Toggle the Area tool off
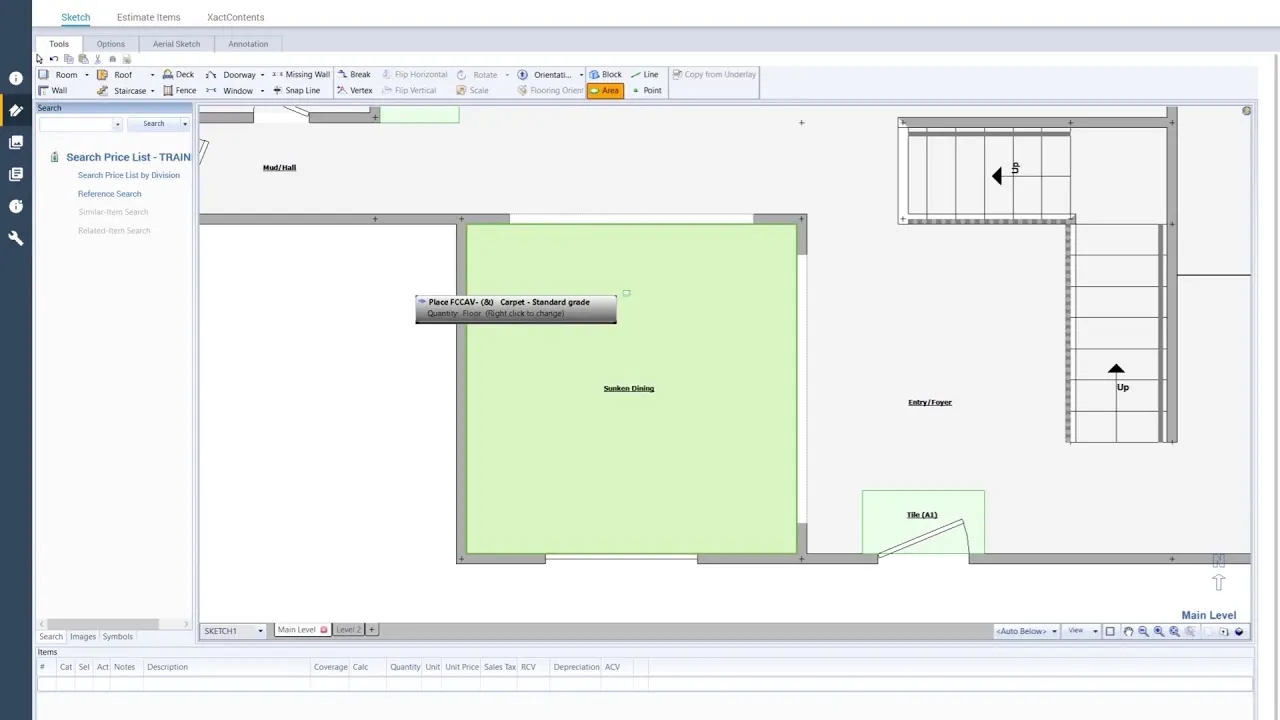The image size is (1280, 720). point(604,91)
